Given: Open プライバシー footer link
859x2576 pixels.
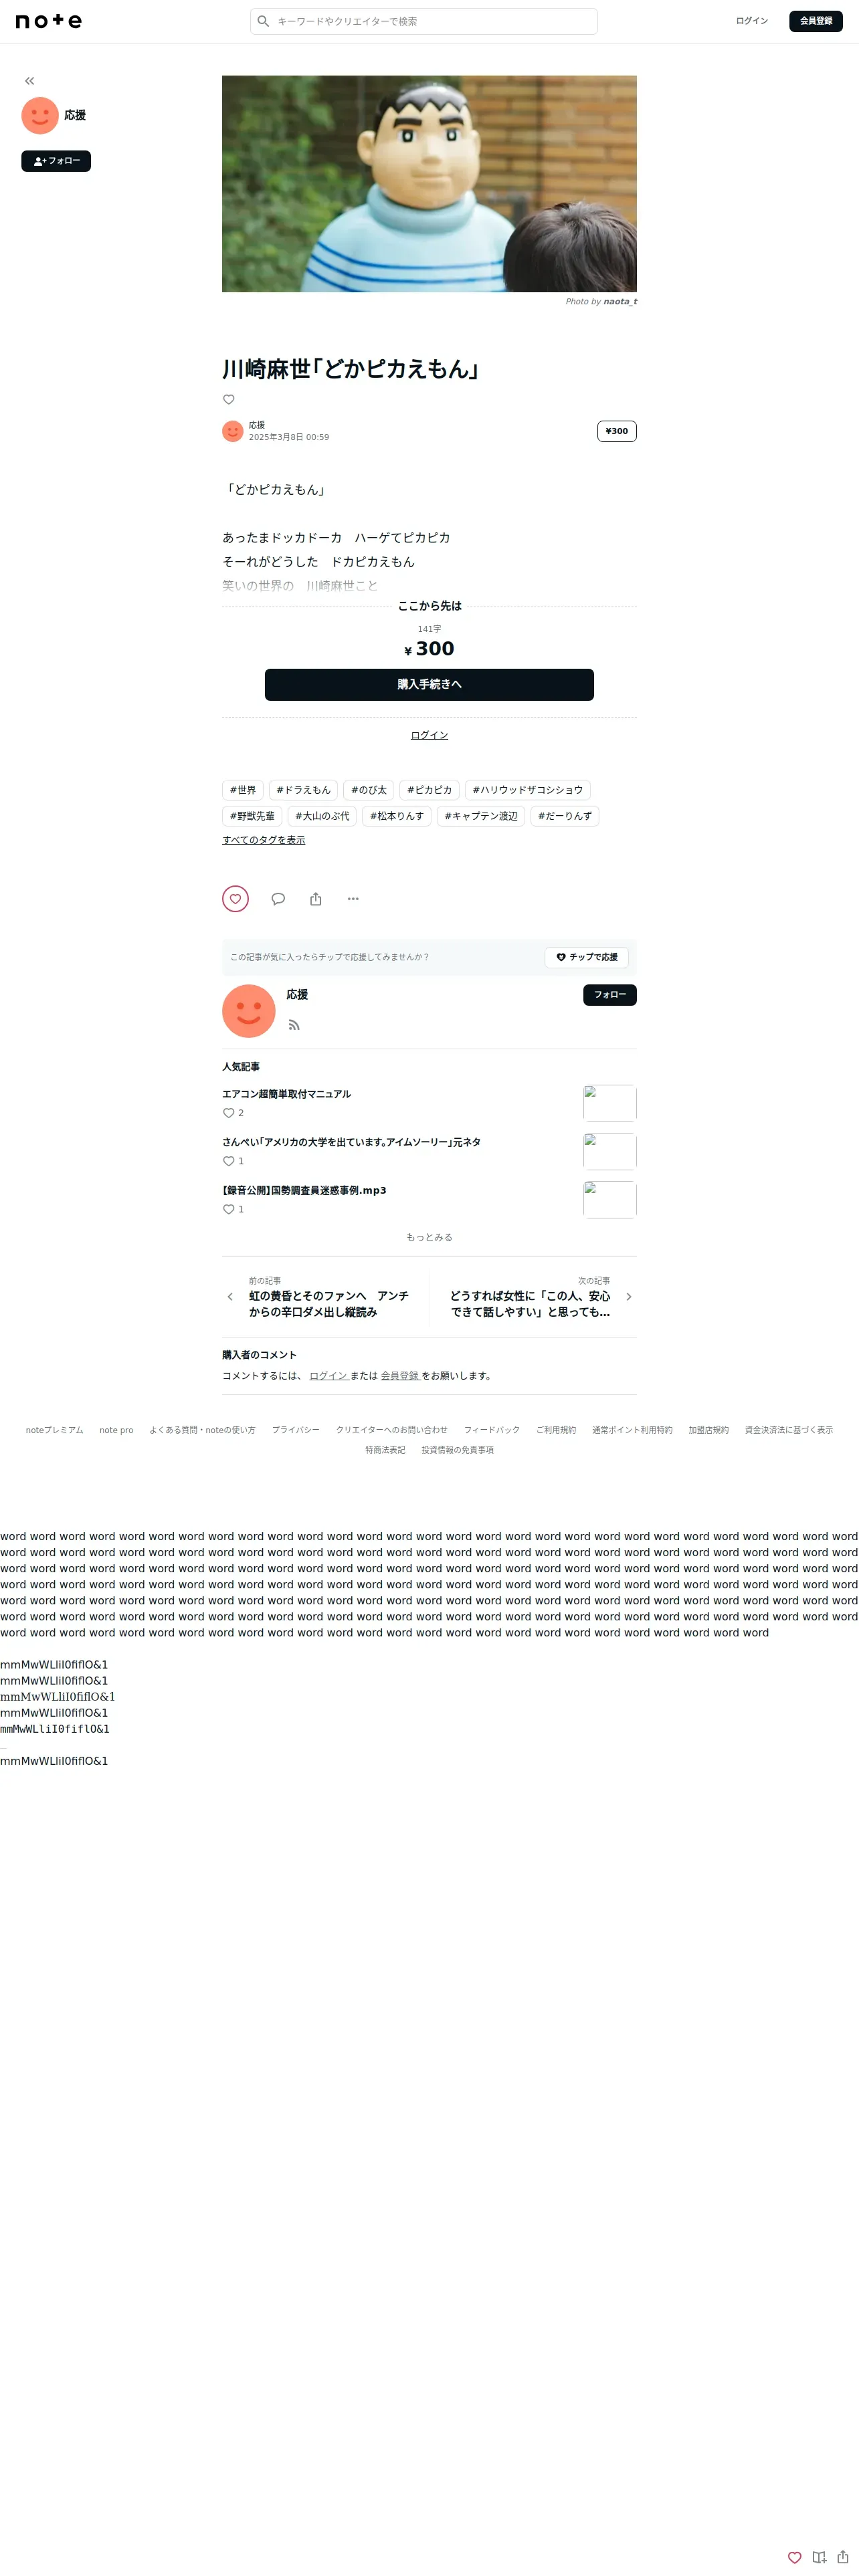Looking at the screenshot, I should pyautogui.click(x=296, y=1430).
